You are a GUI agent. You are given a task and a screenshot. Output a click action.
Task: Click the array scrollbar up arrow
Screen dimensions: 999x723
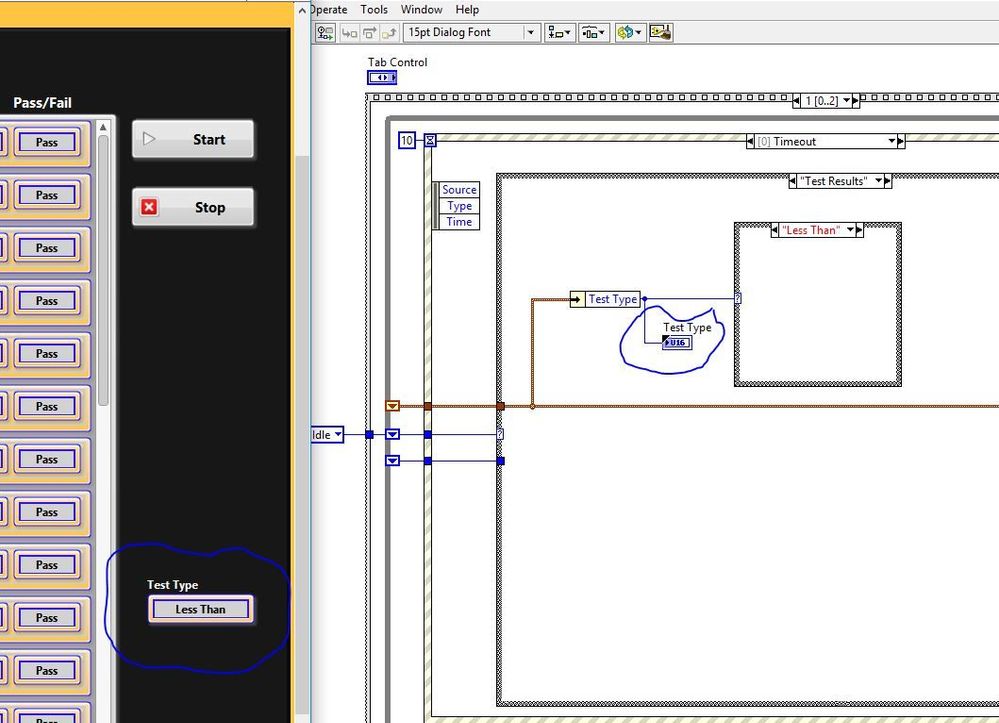[103, 127]
